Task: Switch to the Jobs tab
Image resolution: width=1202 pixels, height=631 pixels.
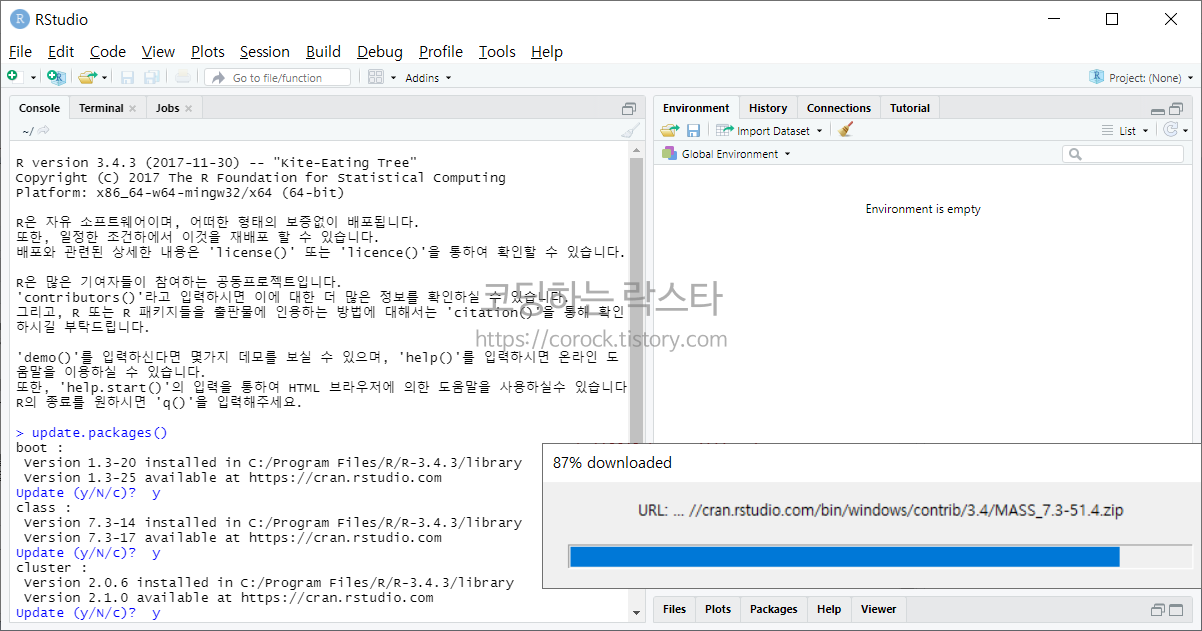Action: click(168, 108)
